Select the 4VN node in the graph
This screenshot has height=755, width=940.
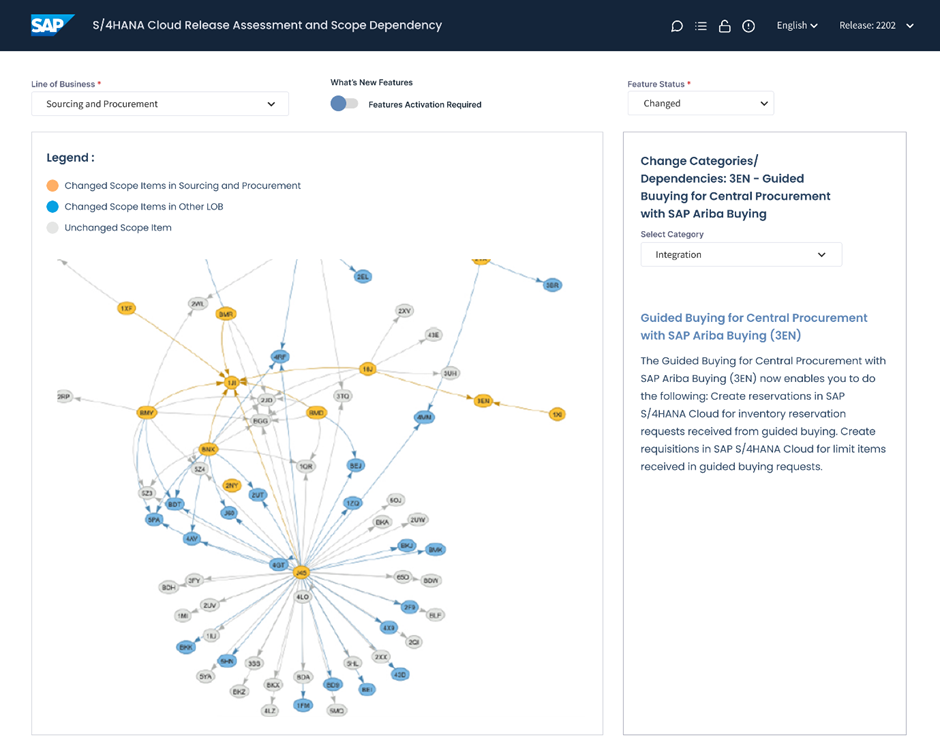[424, 416]
